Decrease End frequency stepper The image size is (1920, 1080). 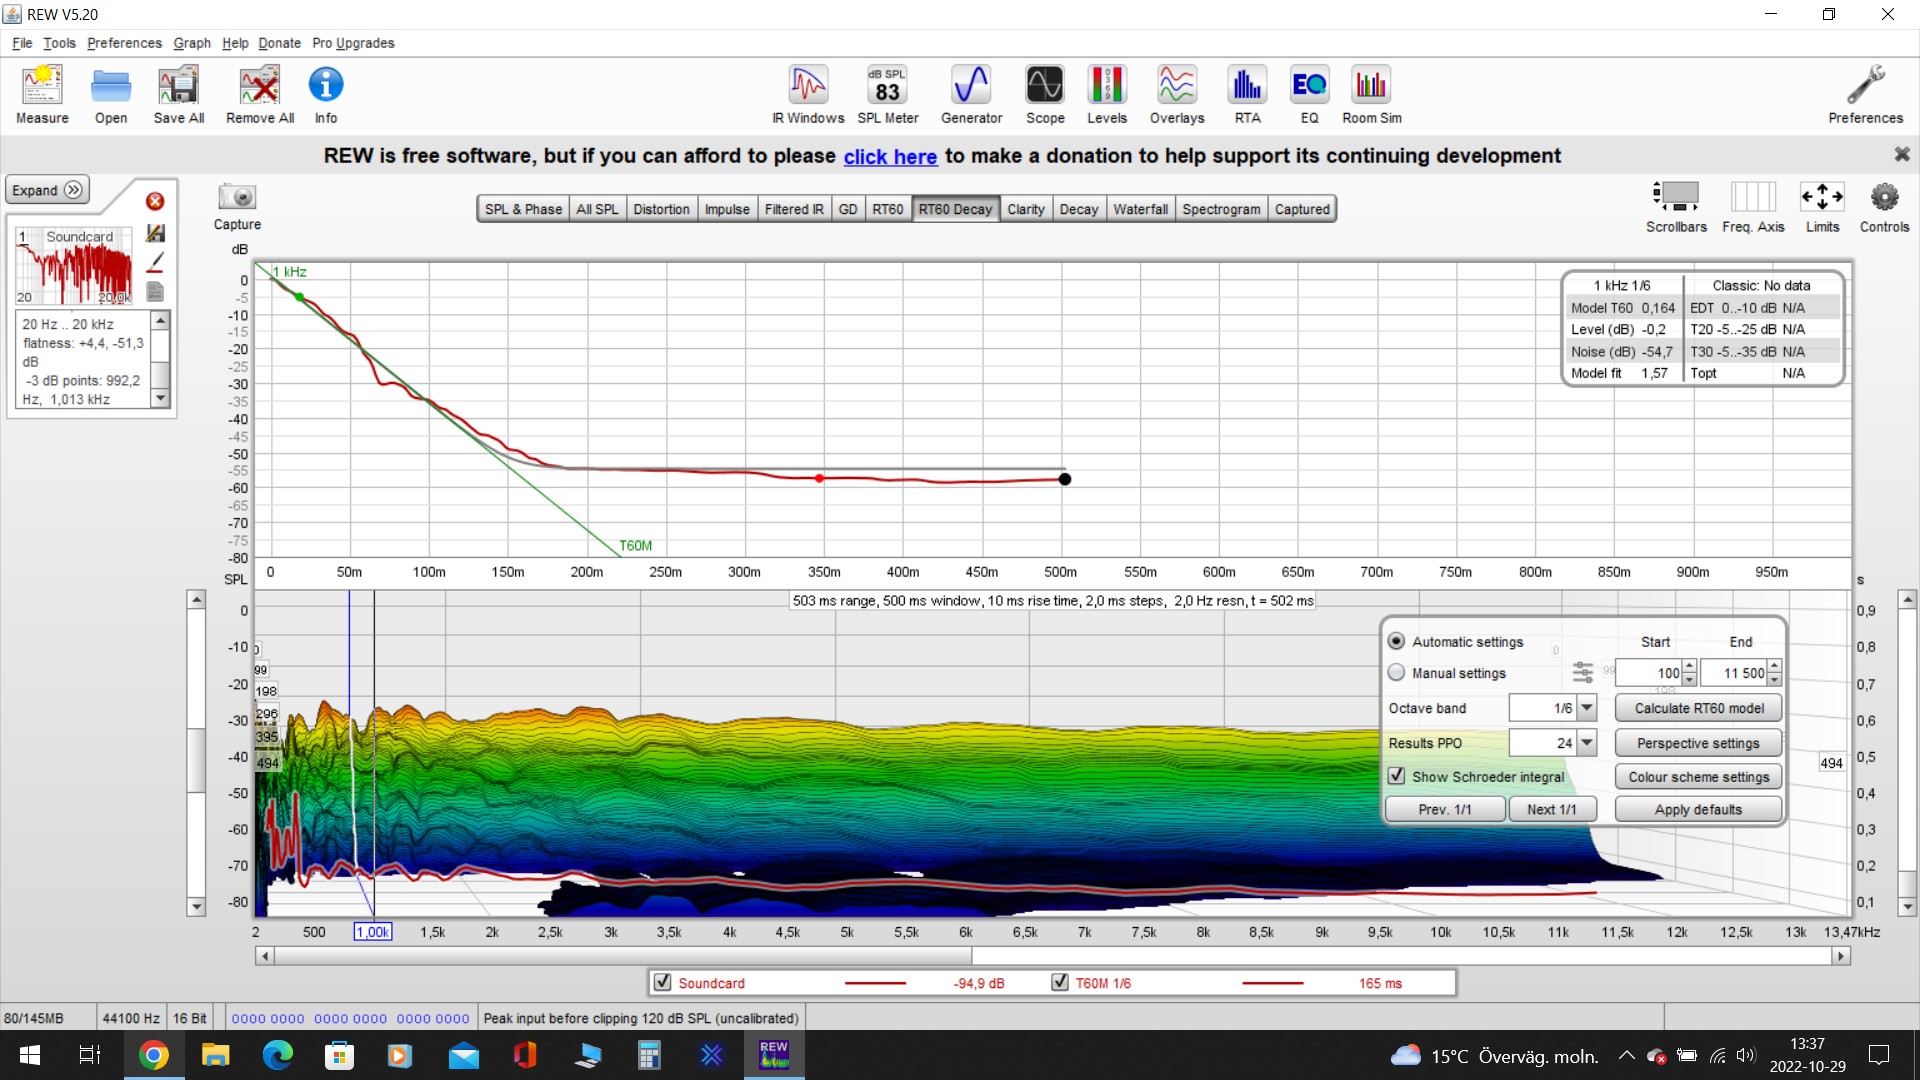[1774, 680]
